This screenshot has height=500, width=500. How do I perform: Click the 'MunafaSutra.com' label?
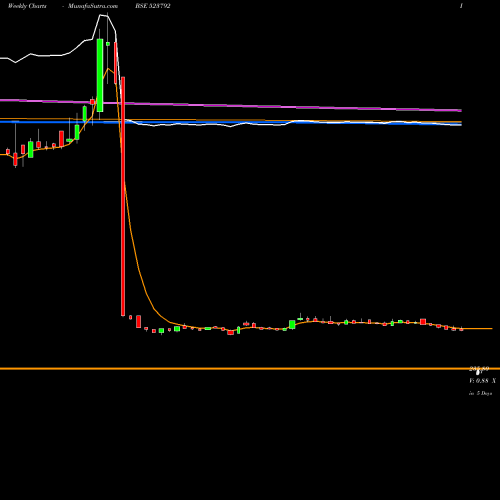[x=93, y=6]
